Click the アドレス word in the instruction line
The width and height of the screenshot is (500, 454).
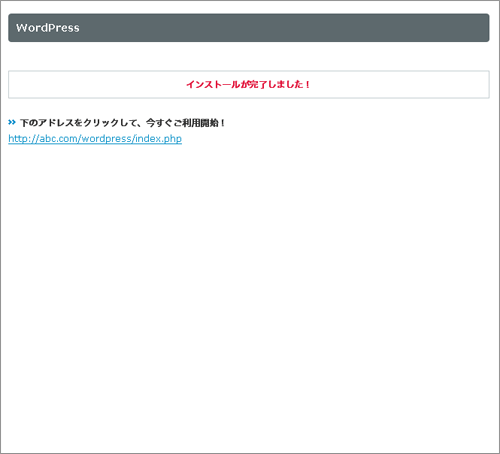55,123
